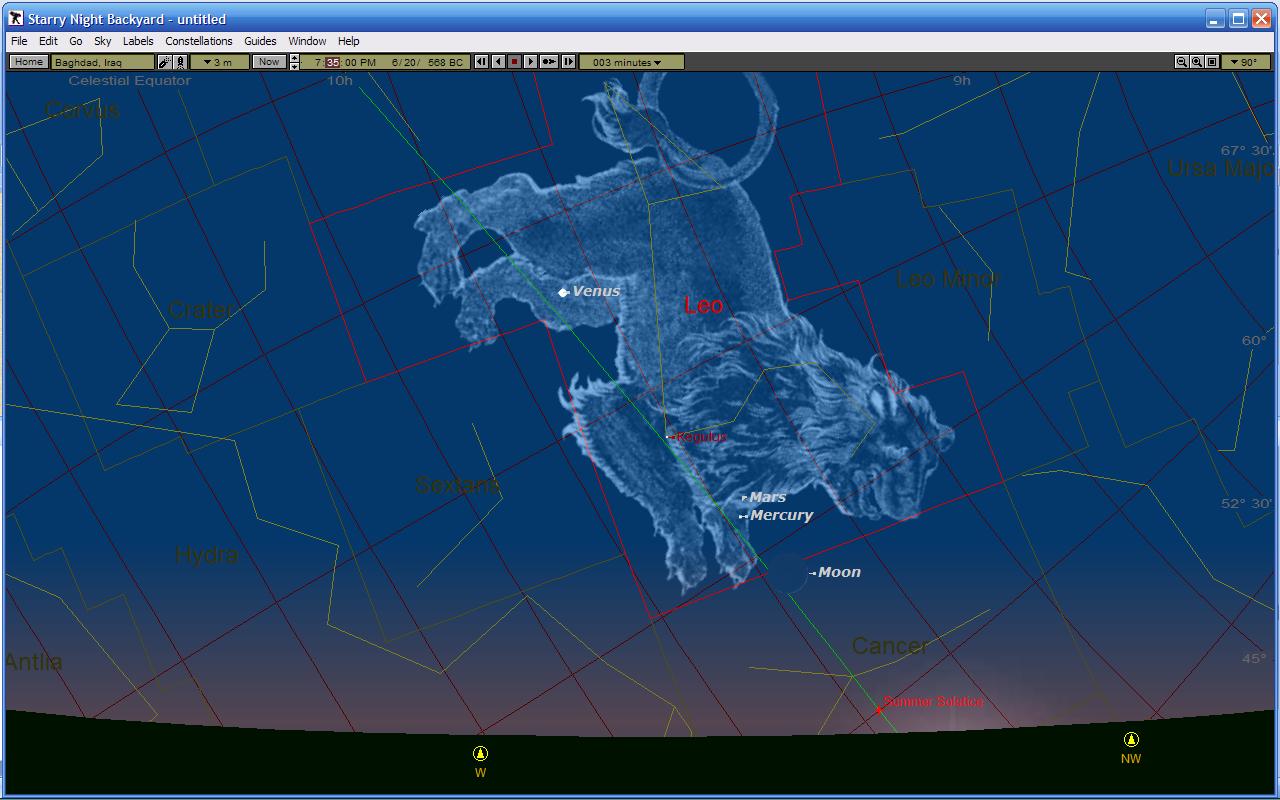The width and height of the screenshot is (1280, 800).
Task: Open the 90° field of view dropdown
Action: [x=1245, y=62]
